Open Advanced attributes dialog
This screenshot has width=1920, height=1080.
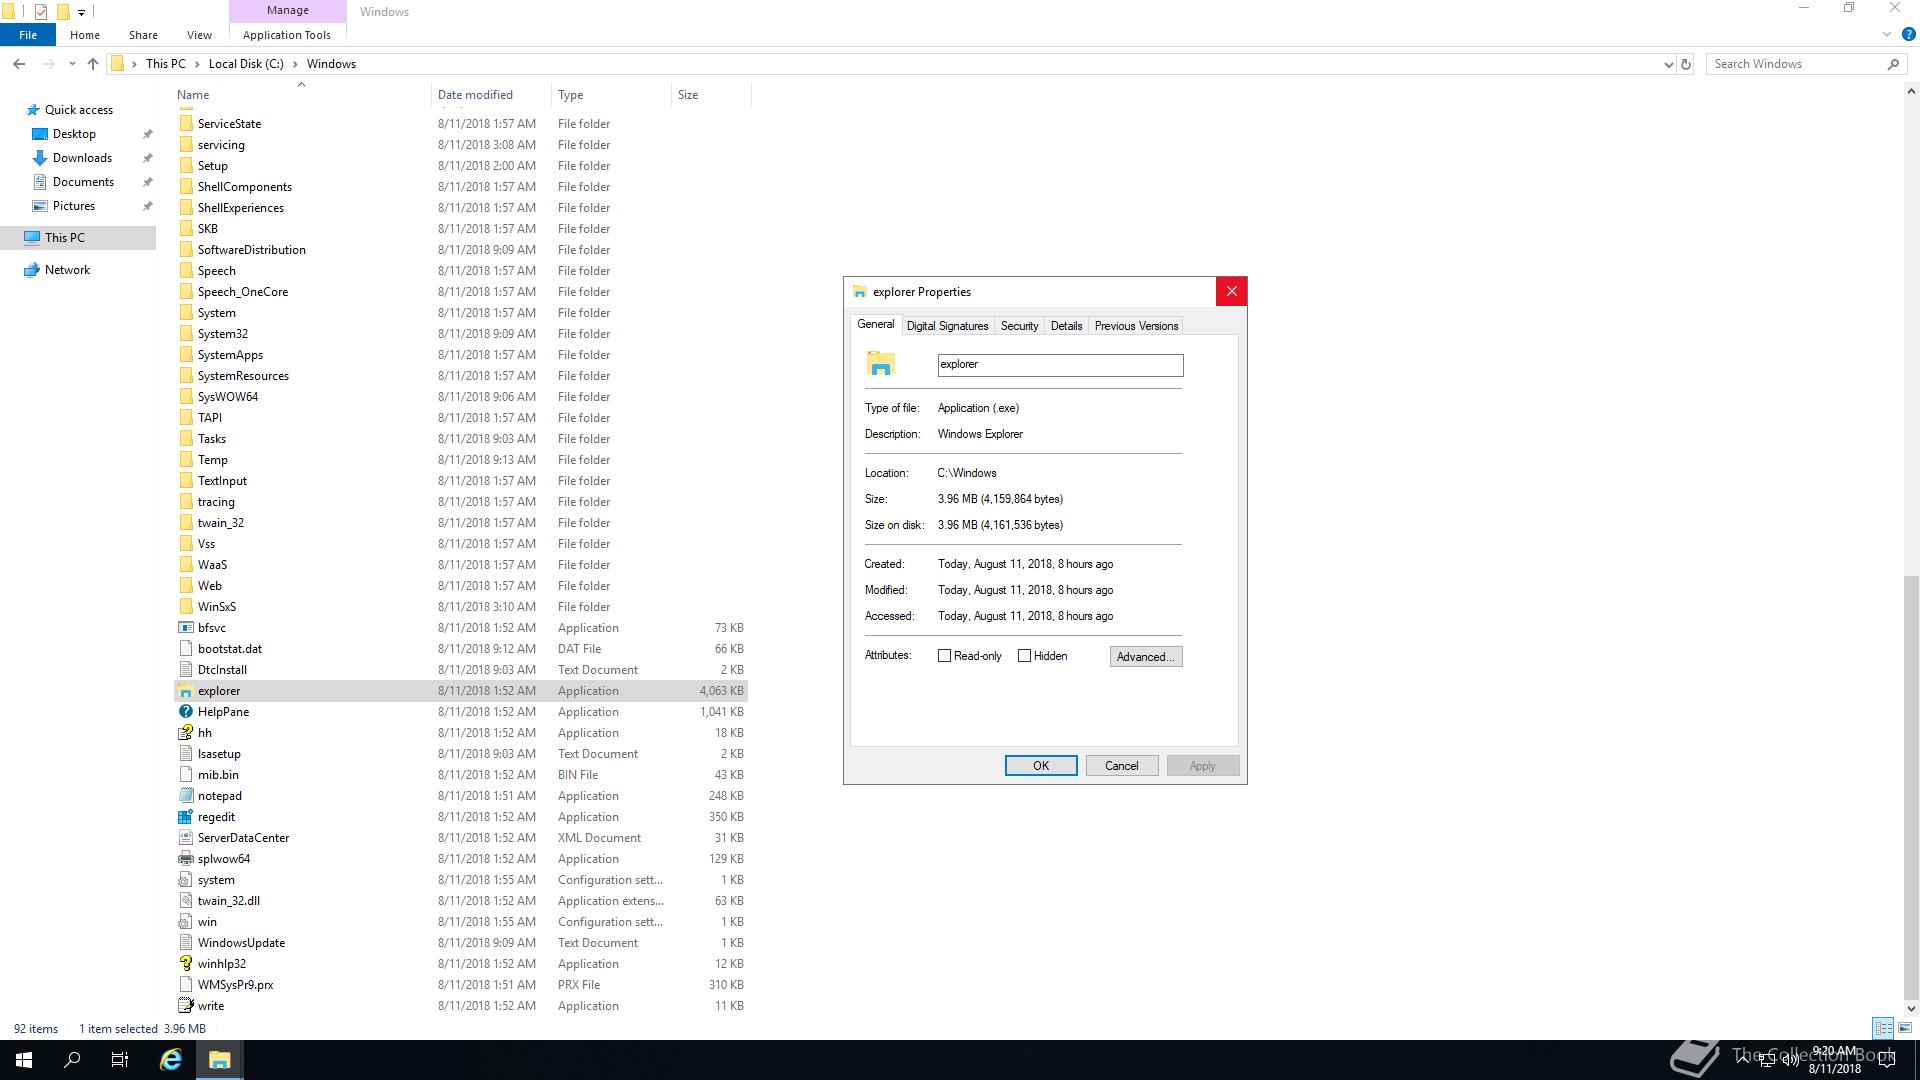(x=1145, y=657)
